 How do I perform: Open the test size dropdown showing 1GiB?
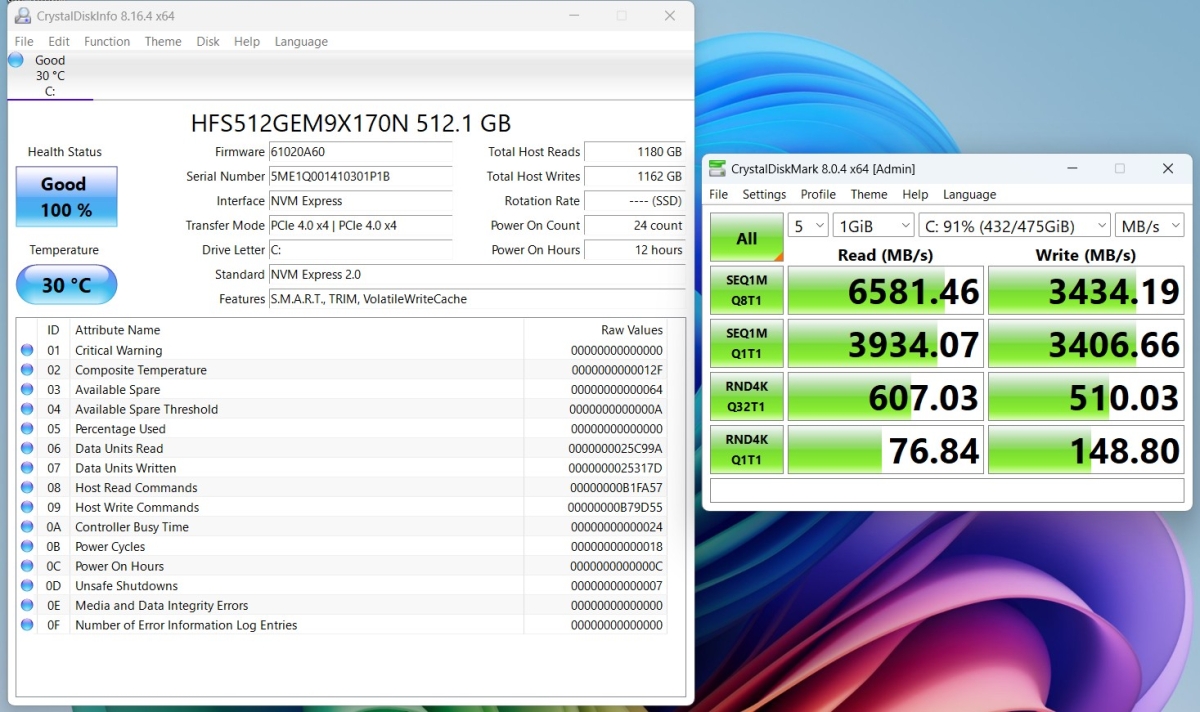tap(874, 225)
